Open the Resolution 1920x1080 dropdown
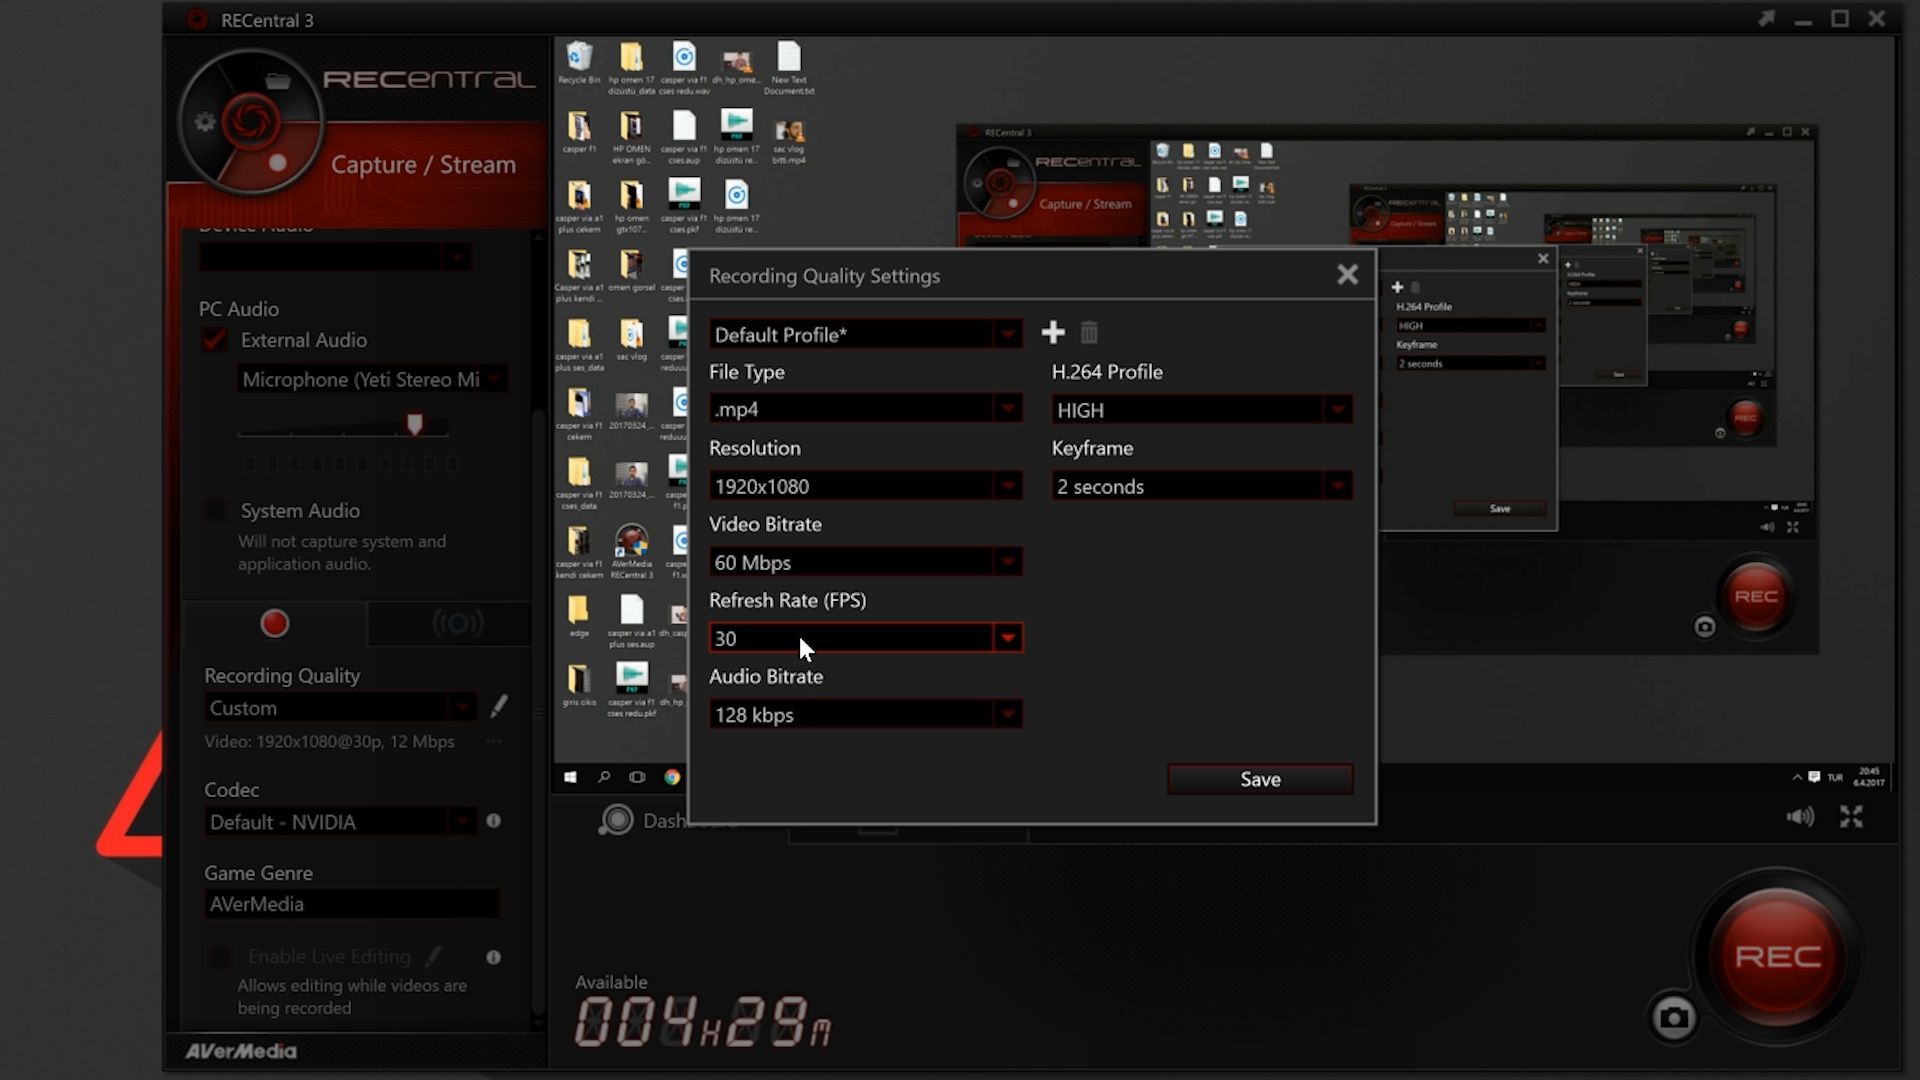Viewport: 1920px width, 1080px height. [x=865, y=486]
